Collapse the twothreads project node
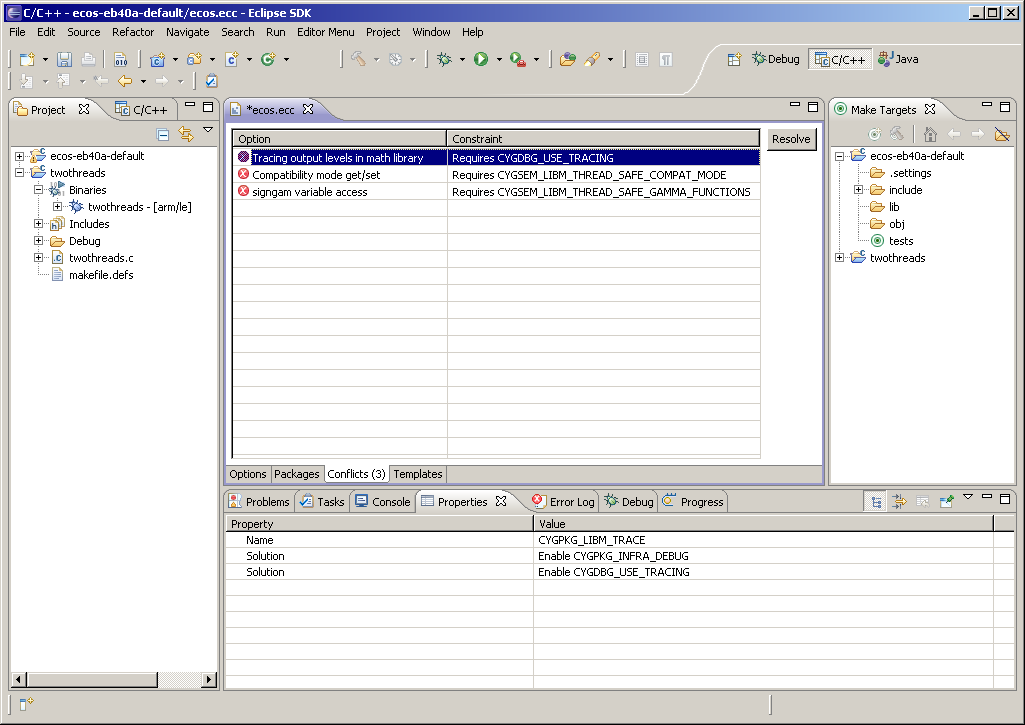This screenshot has height=725, width=1025. pos(20,173)
